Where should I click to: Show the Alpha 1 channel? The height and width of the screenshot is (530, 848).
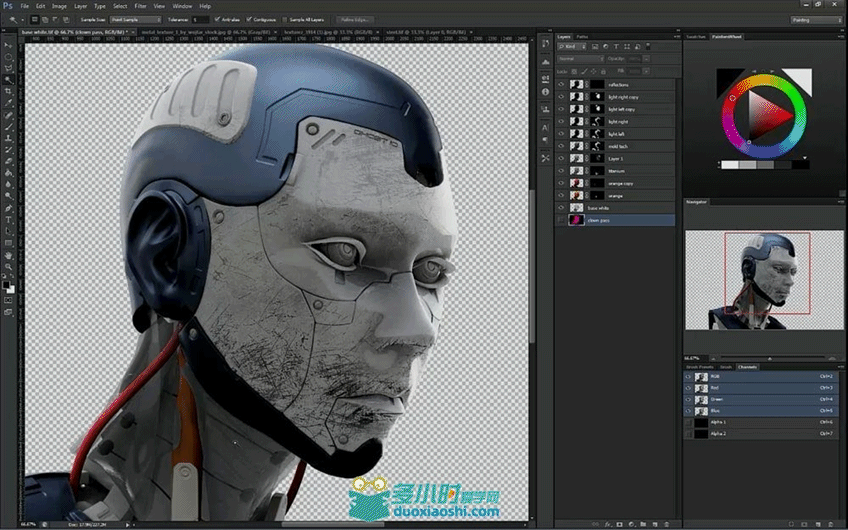pyautogui.click(x=688, y=422)
